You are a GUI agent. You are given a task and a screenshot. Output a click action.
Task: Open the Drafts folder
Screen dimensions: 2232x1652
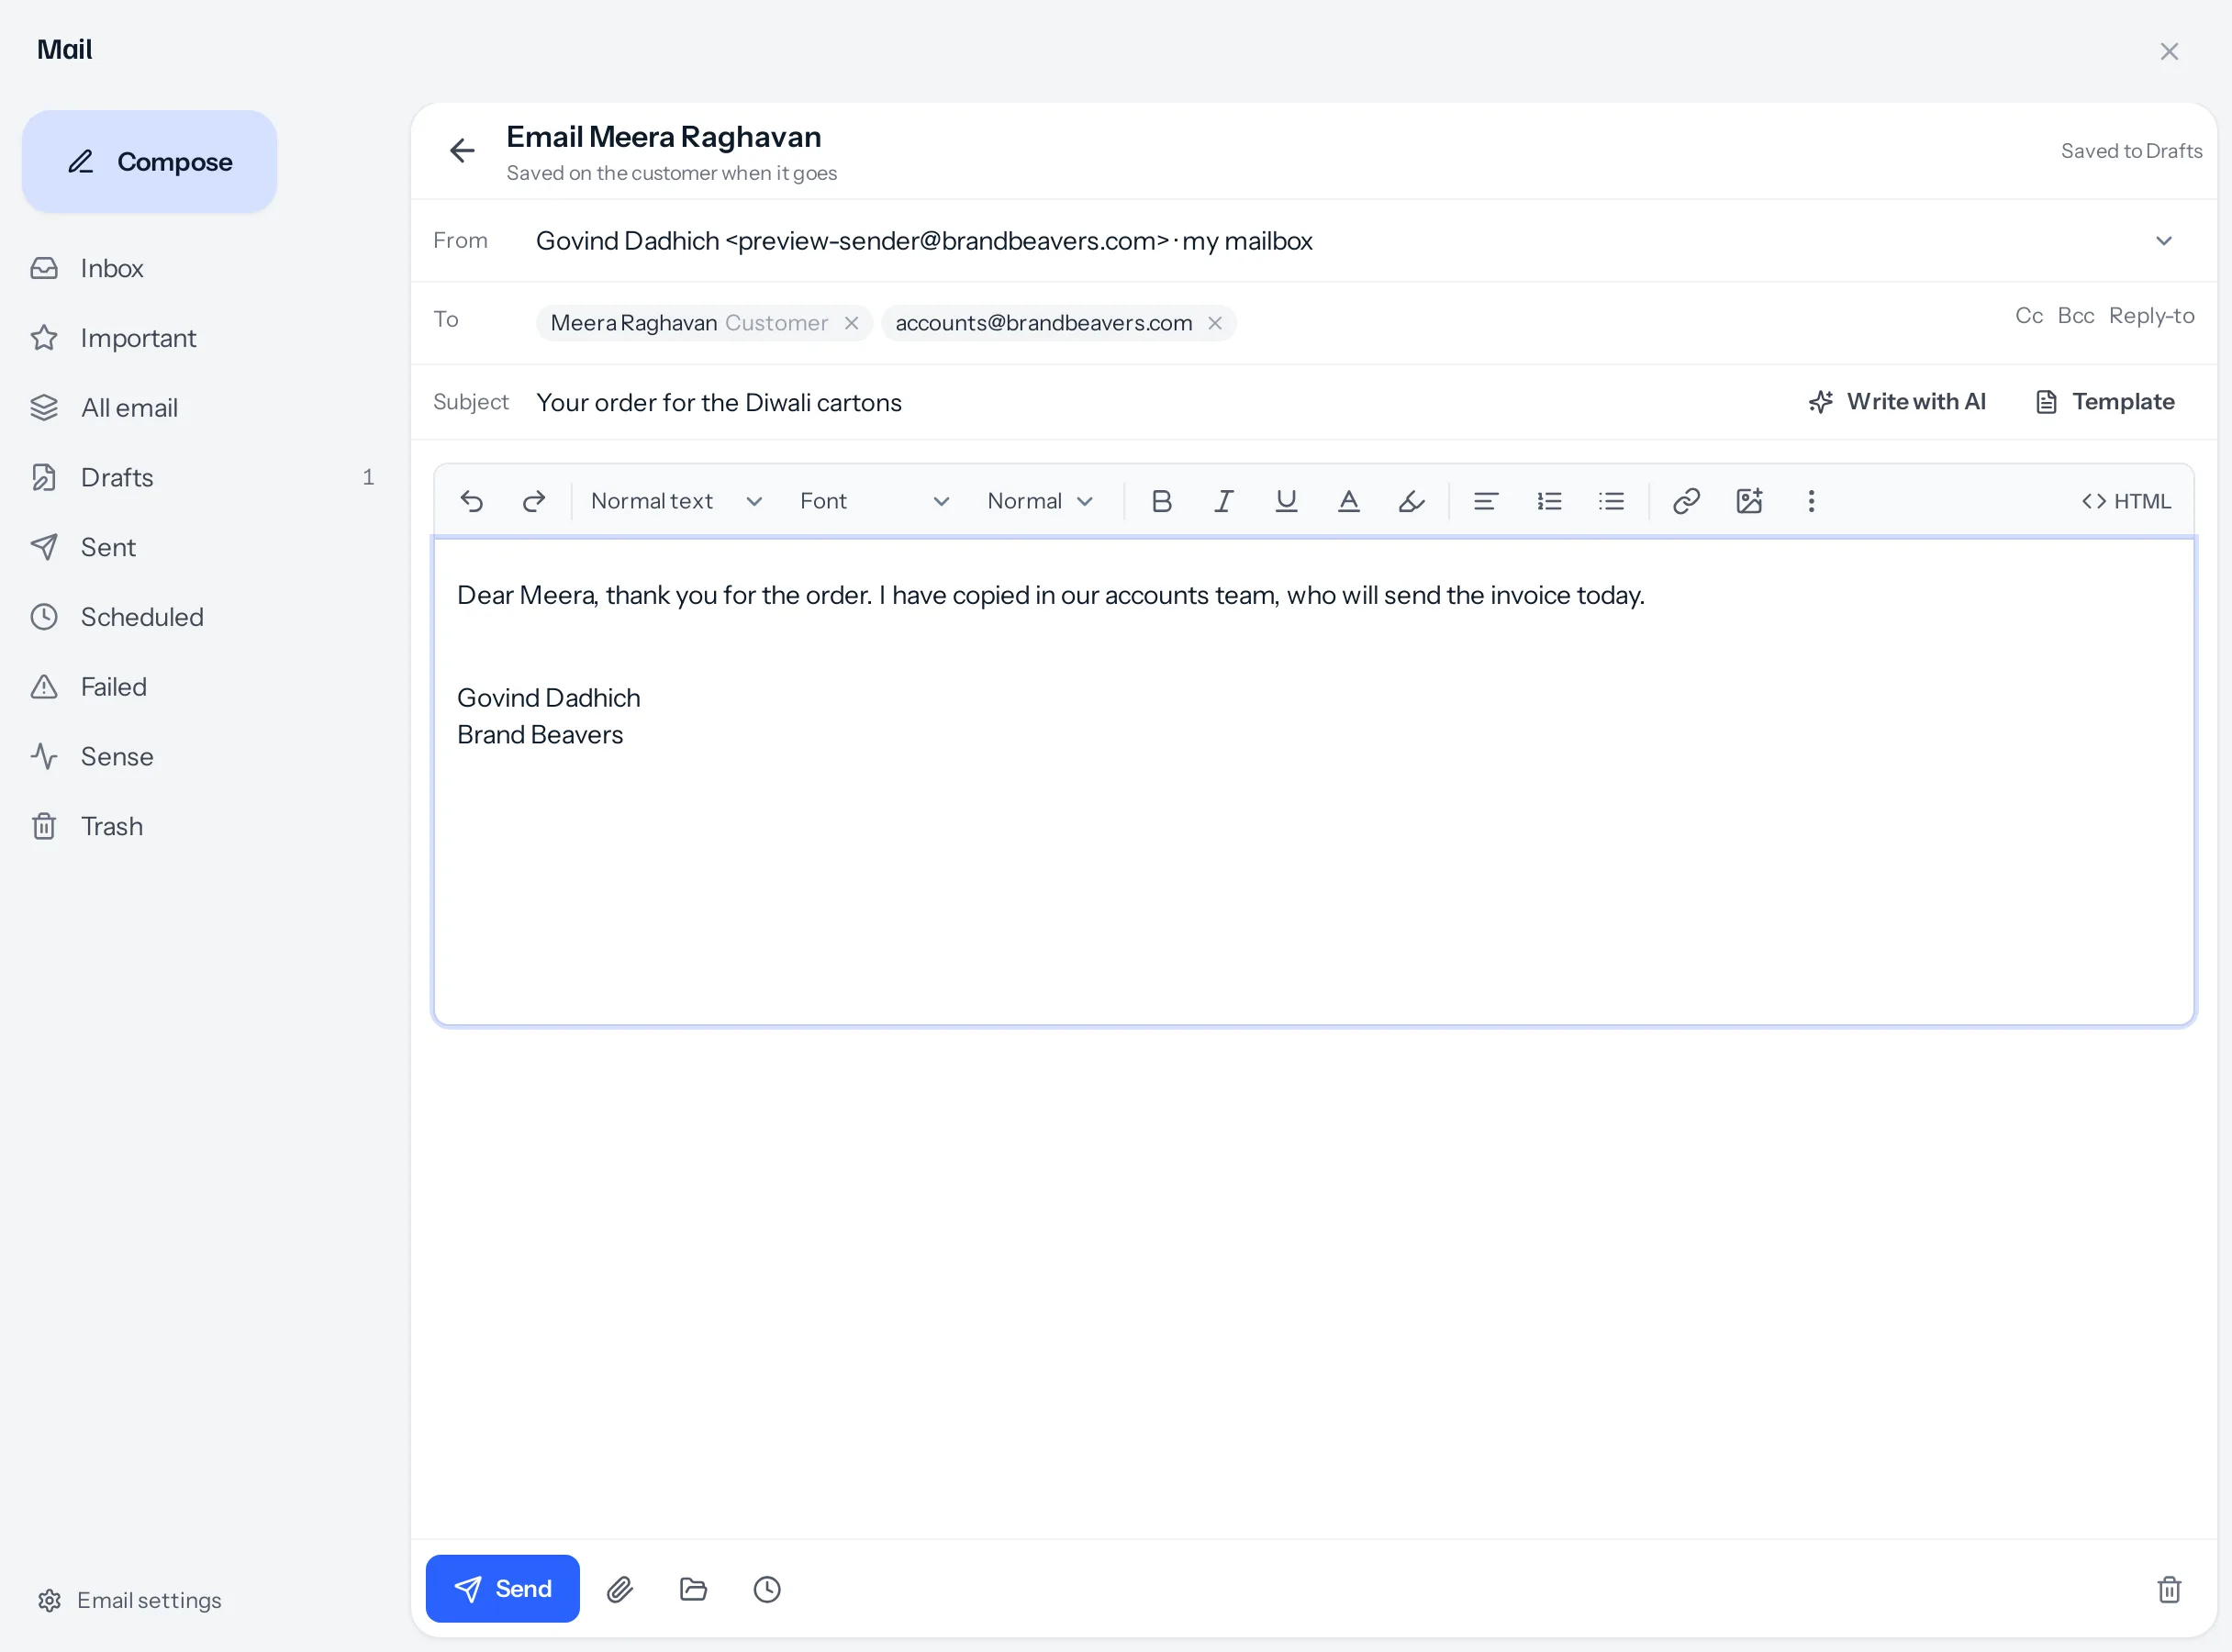(x=200, y=478)
